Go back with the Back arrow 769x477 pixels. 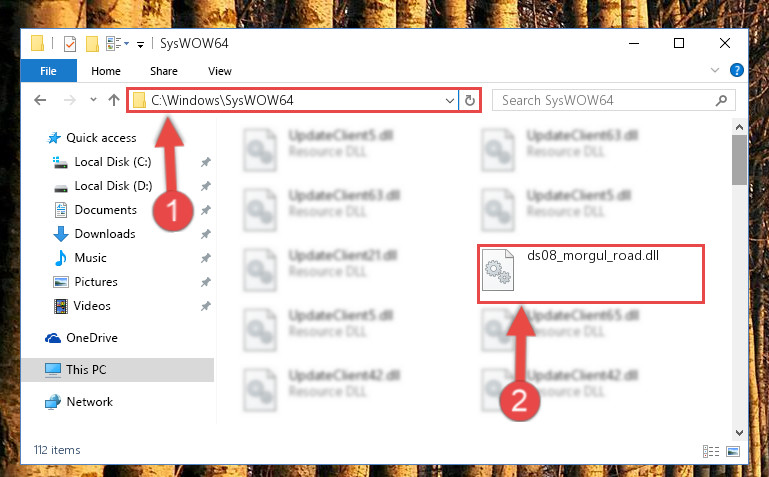[x=40, y=100]
